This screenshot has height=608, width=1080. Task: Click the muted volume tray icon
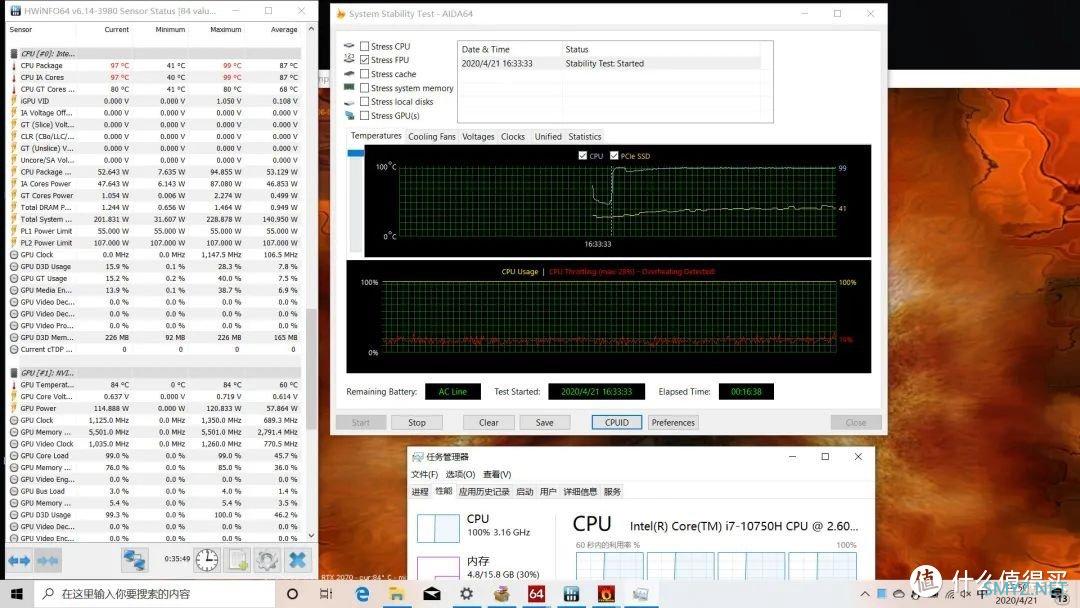(966, 594)
